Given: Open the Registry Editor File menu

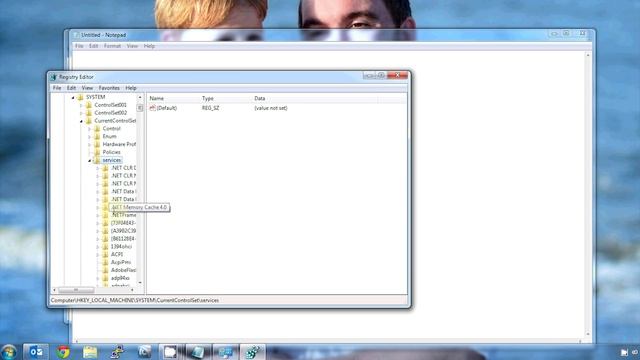Looking at the screenshot, I should pyautogui.click(x=57, y=88).
